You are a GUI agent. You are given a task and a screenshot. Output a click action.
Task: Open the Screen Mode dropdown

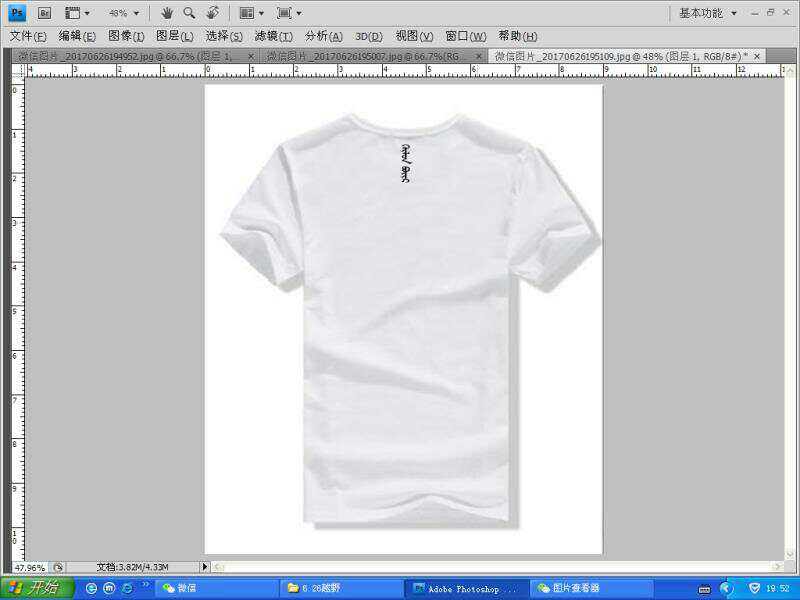click(x=289, y=13)
